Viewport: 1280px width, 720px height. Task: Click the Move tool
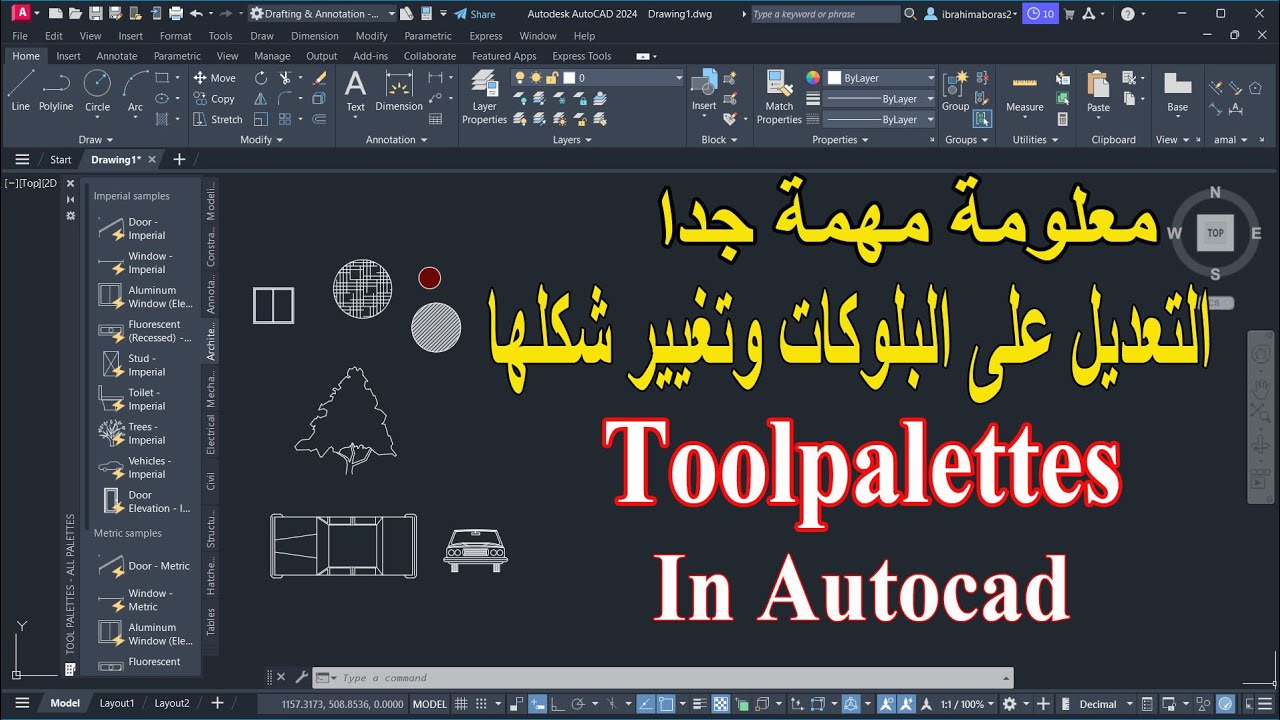point(215,78)
